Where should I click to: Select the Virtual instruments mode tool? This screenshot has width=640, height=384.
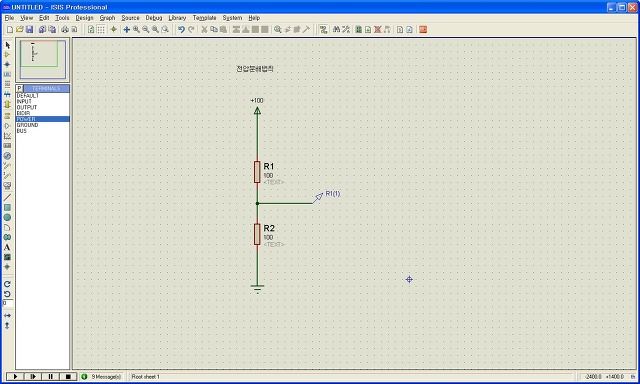pos(7,186)
